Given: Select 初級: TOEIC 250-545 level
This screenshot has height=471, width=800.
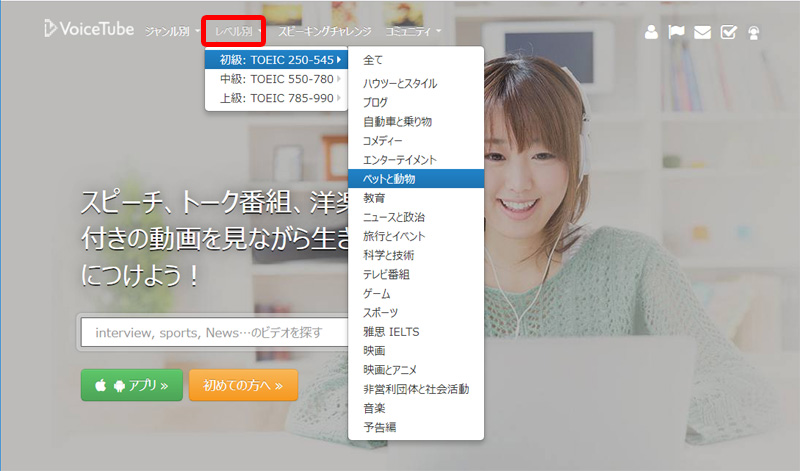Looking at the screenshot, I should pos(274,60).
